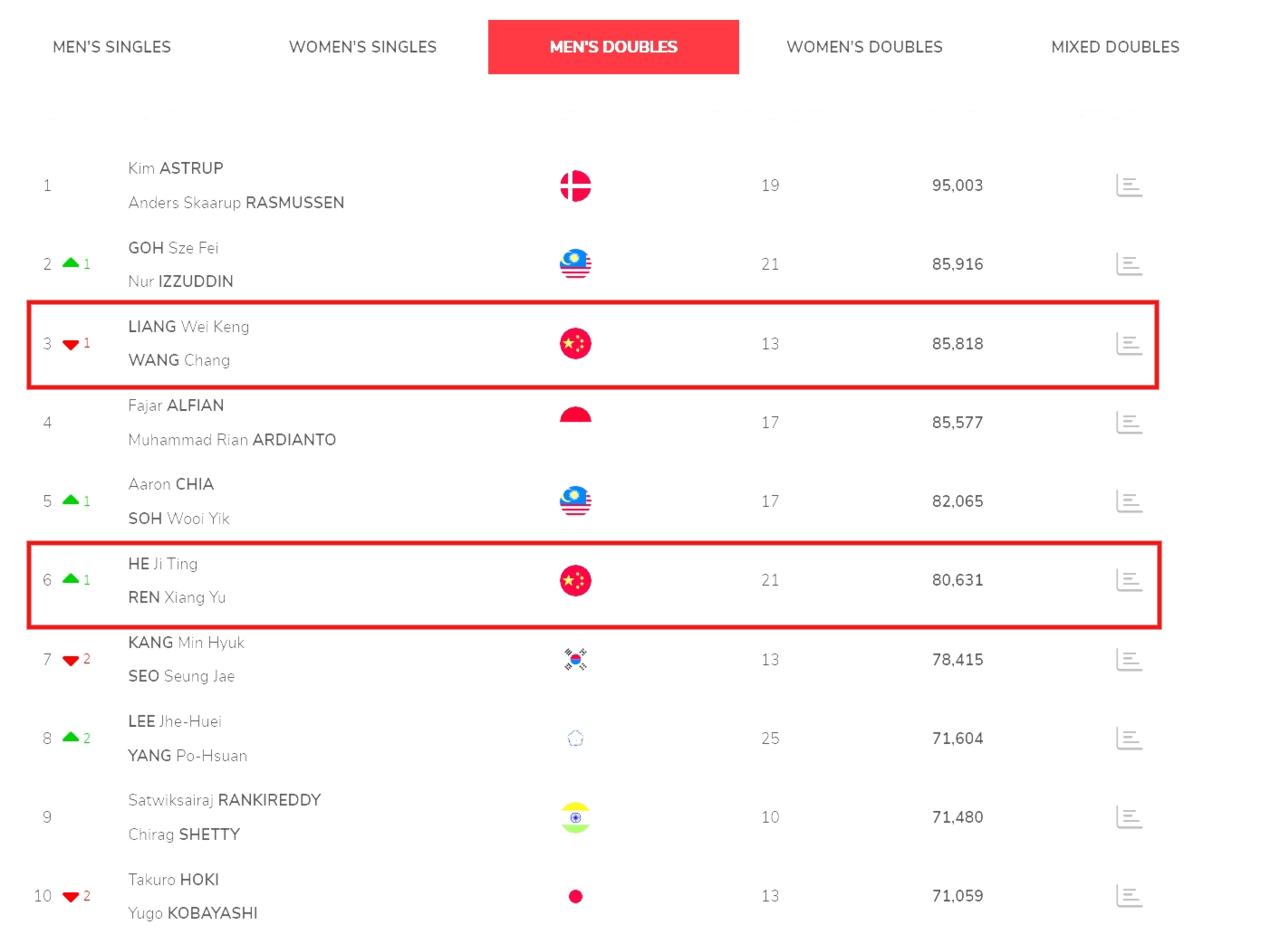
Task: Open player link Aaron CHIA
Action: 171,484
